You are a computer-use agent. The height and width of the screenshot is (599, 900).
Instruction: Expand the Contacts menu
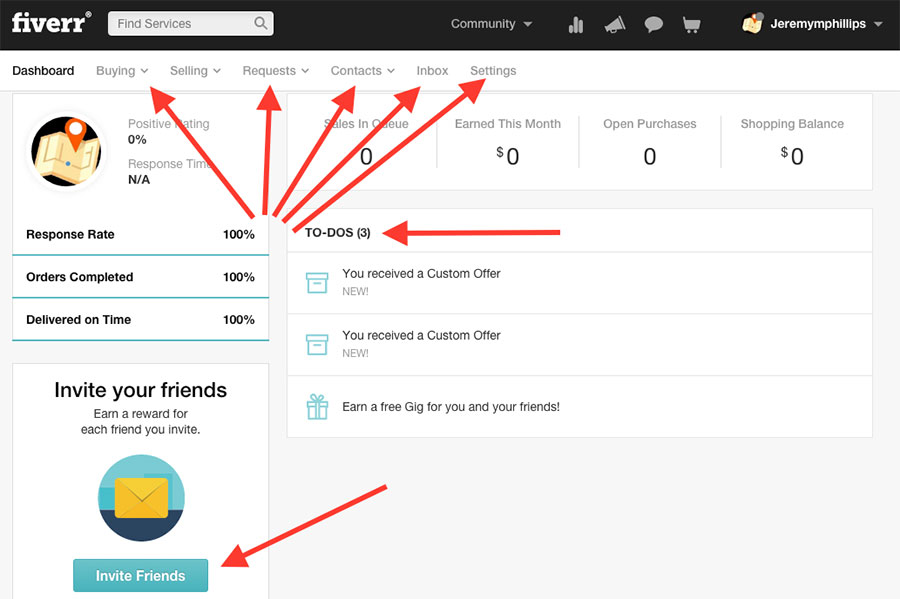coord(362,71)
